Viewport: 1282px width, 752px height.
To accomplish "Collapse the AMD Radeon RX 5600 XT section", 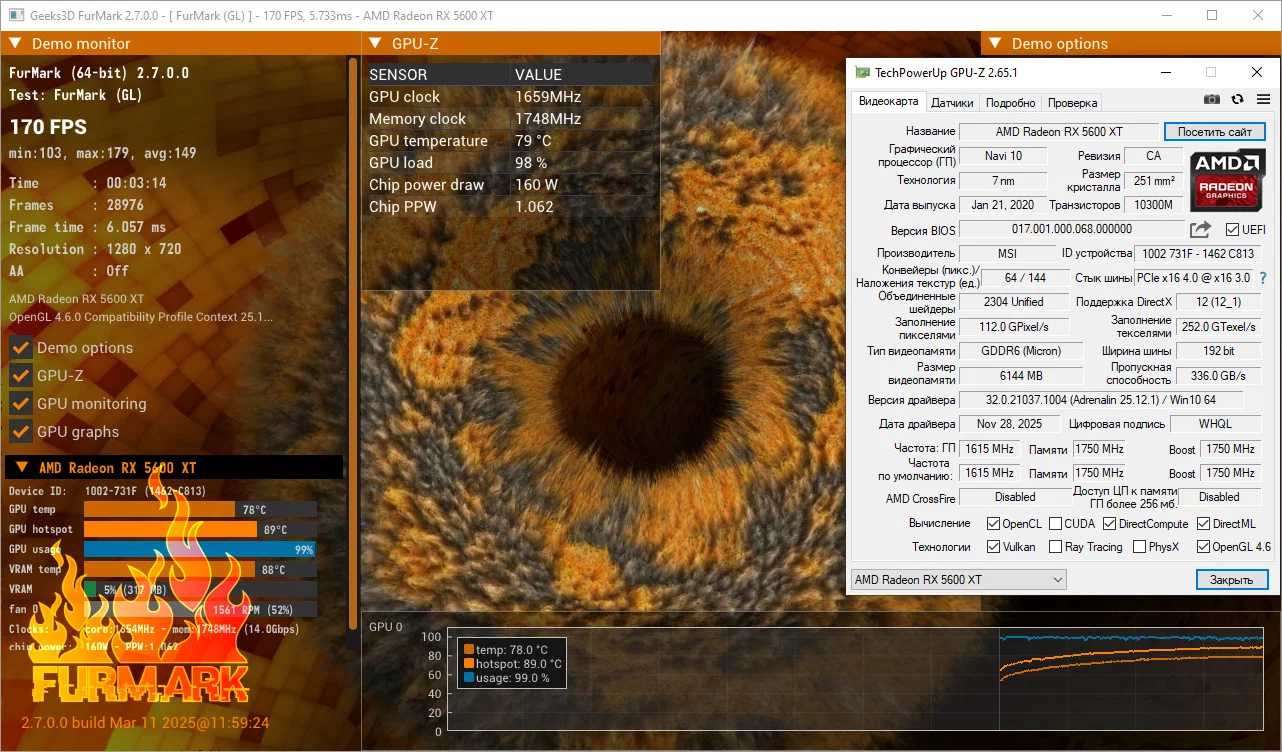I will click(x=21, y=468).
